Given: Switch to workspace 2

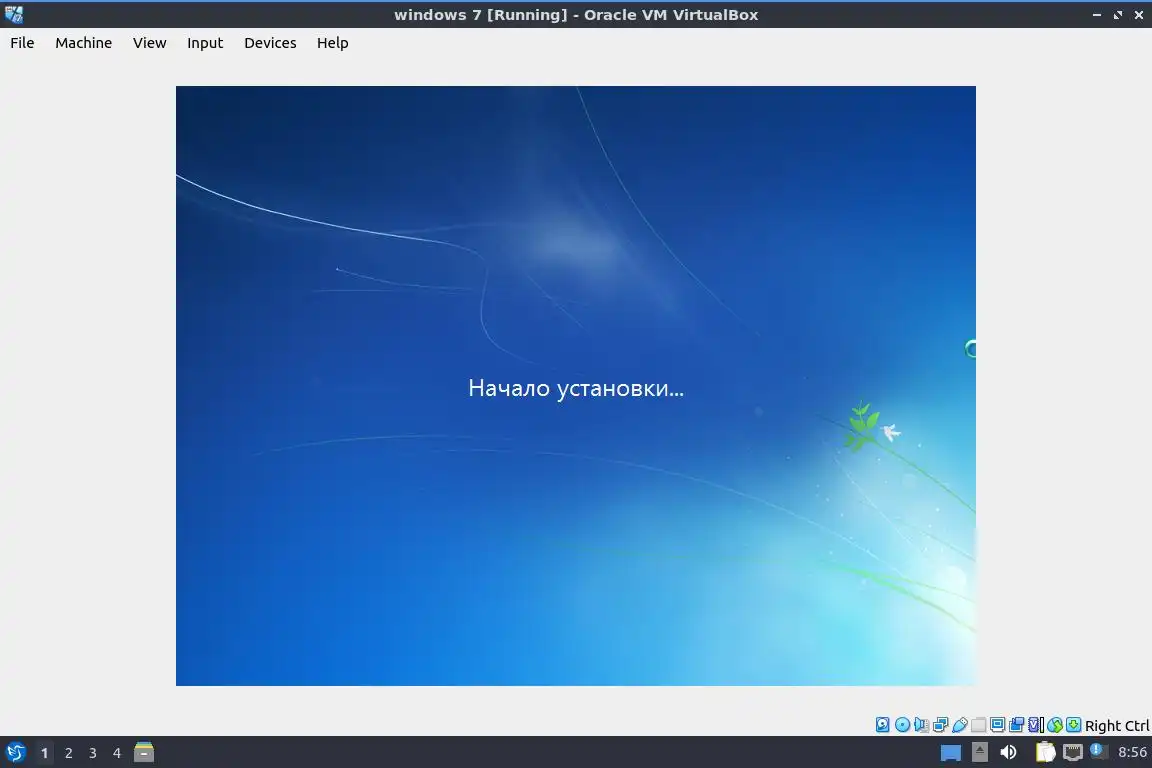Looking at the screenshot, I should click(x=68, y=753).
